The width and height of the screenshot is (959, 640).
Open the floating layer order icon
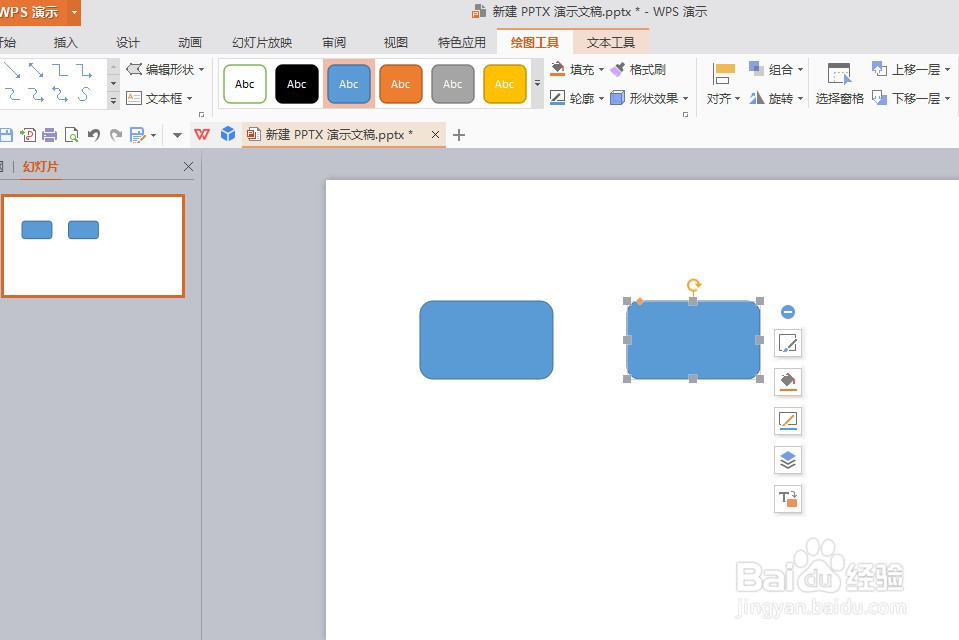tap(788, 460)
